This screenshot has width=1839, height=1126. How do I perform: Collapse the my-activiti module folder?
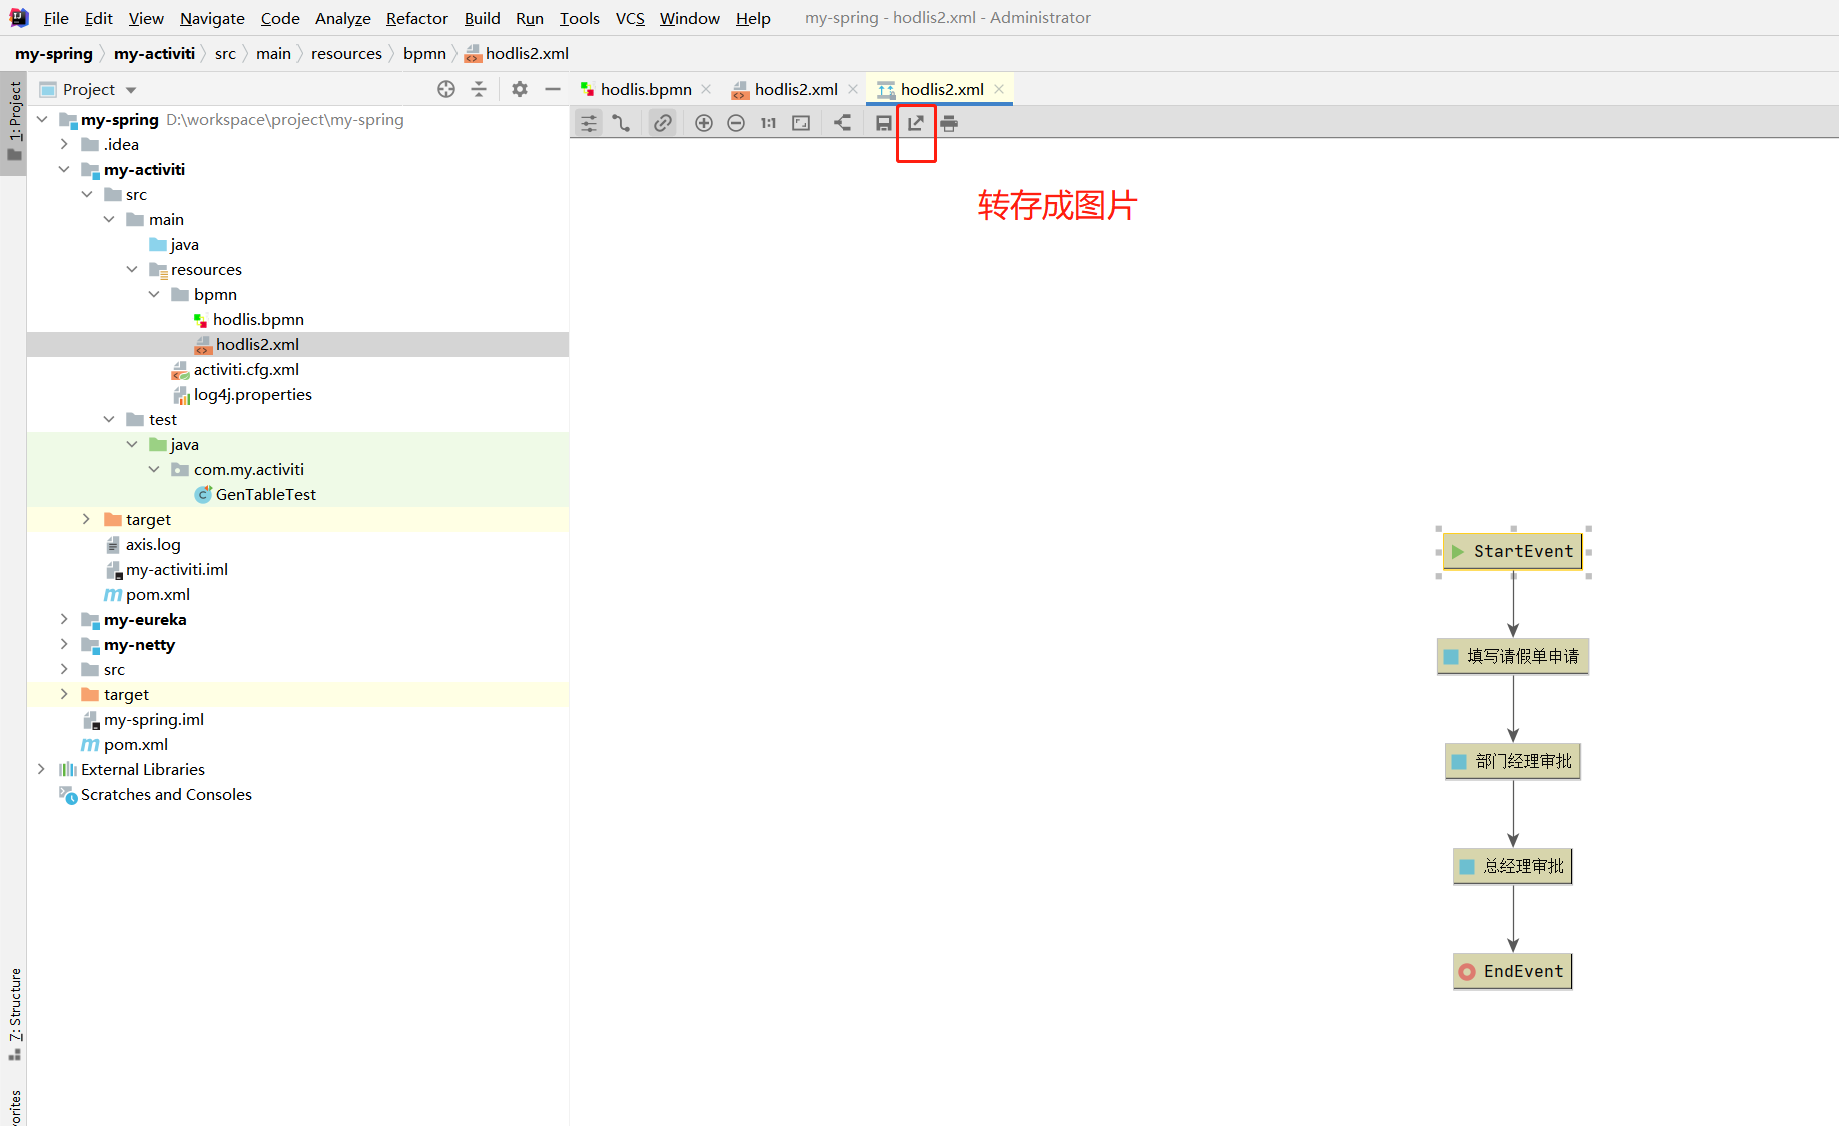pos(64,169)
